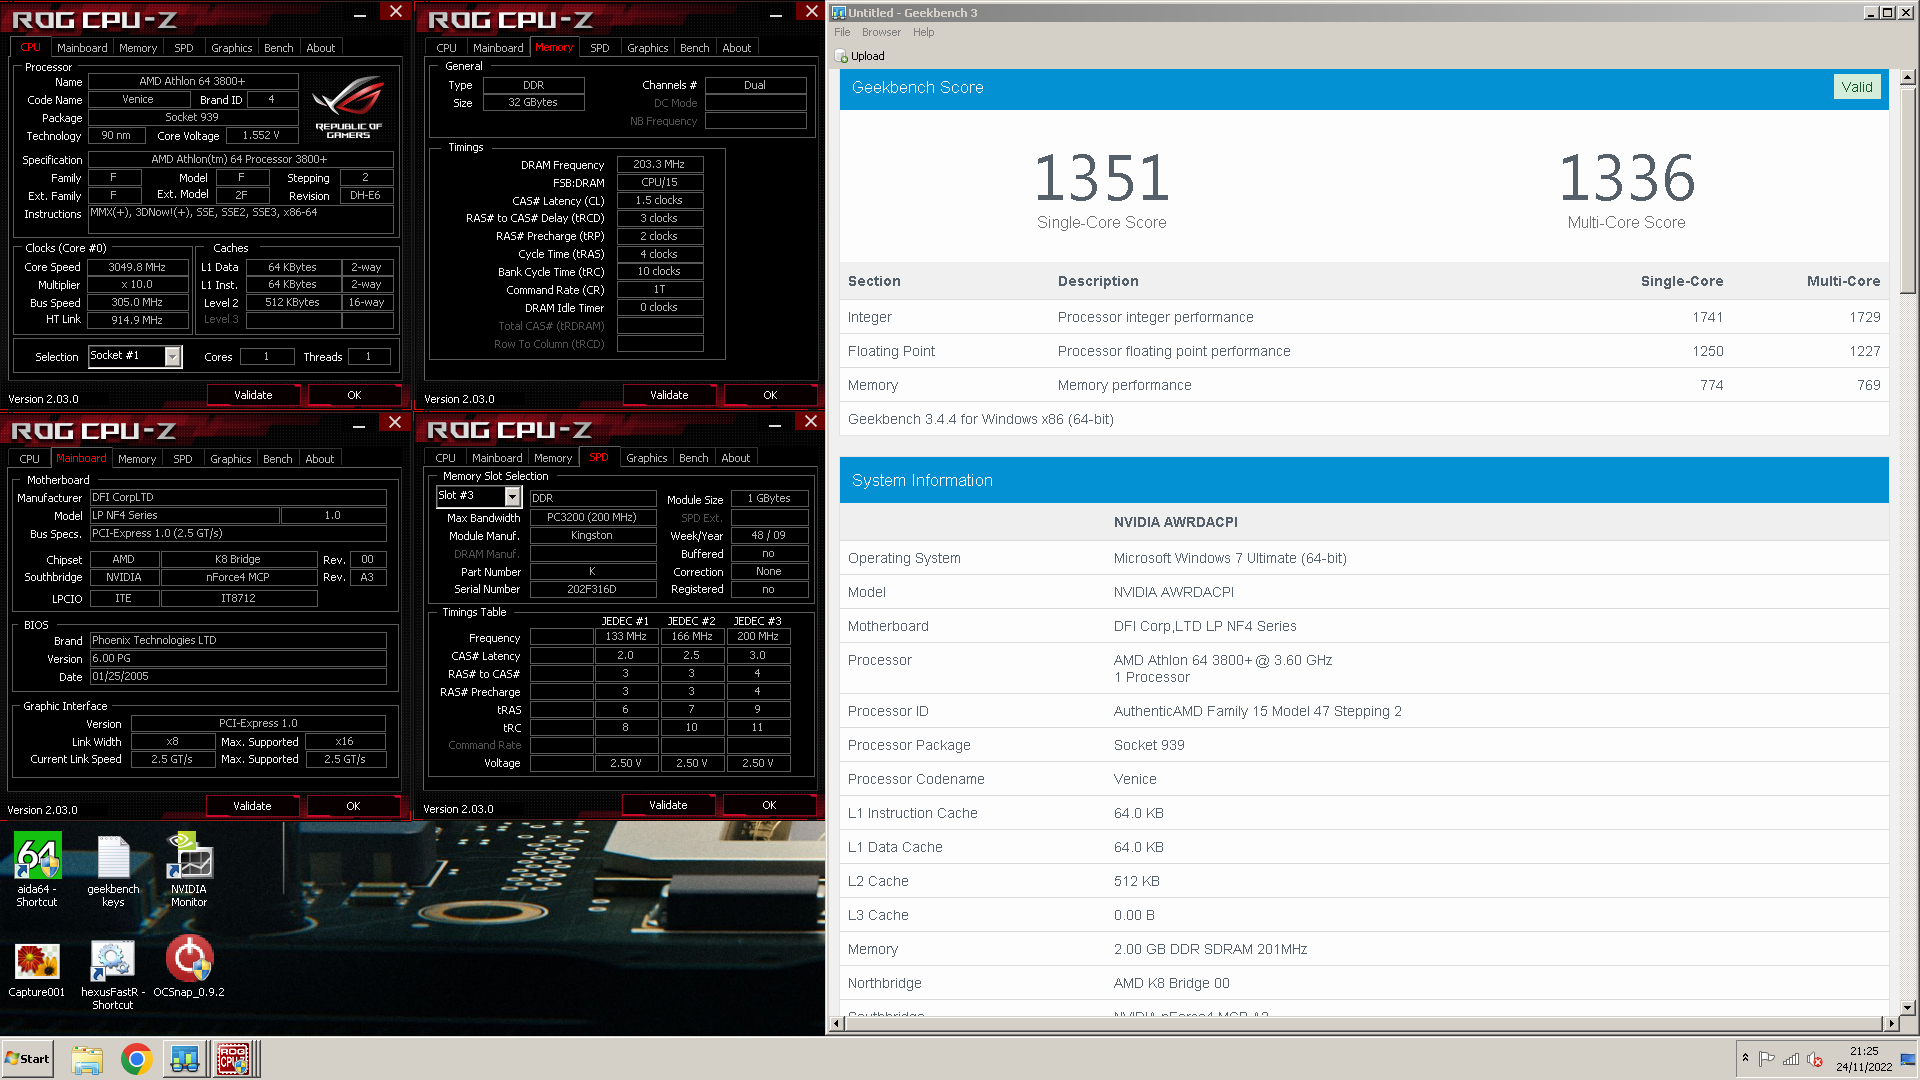Viewport: 1920px width, 1080px height.
Task: Maximize the Geekbench 3 window
Action: (x=1888, y=13)
